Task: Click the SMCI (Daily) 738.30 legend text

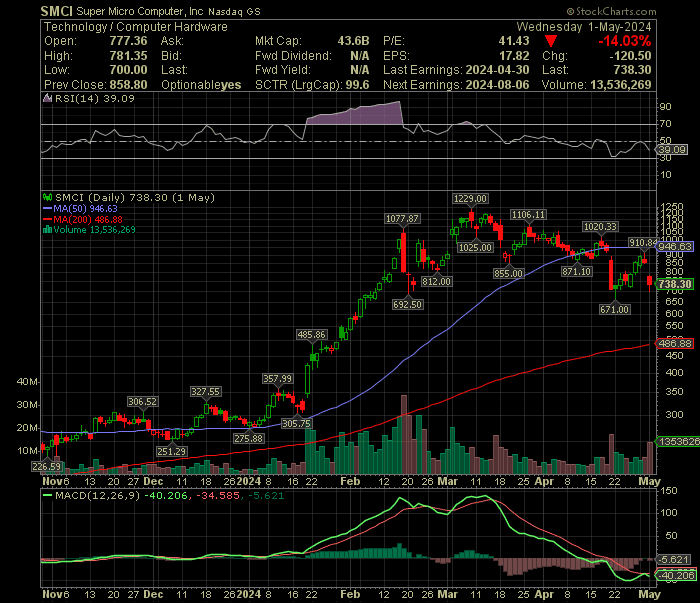Action: tap(135, 197)
